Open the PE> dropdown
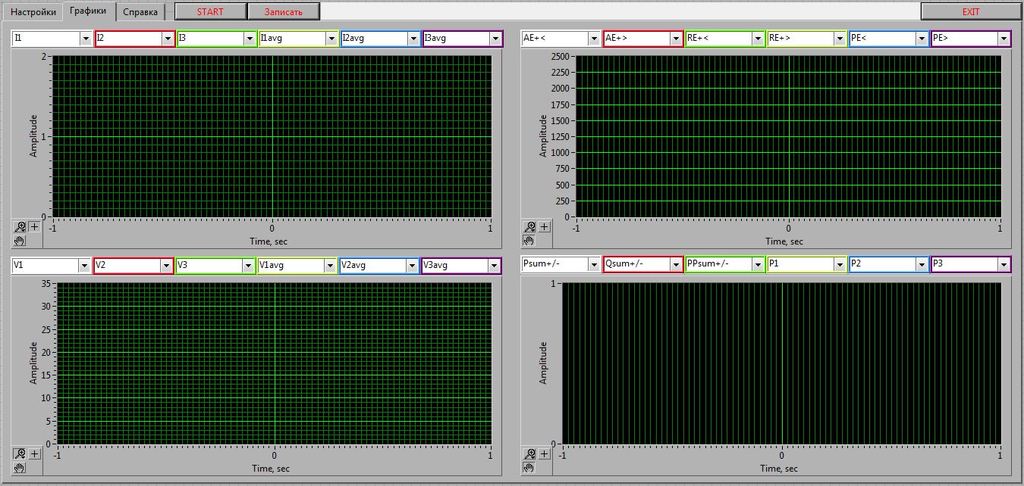Screen dimensions: 1024x486 pos(971,39)
